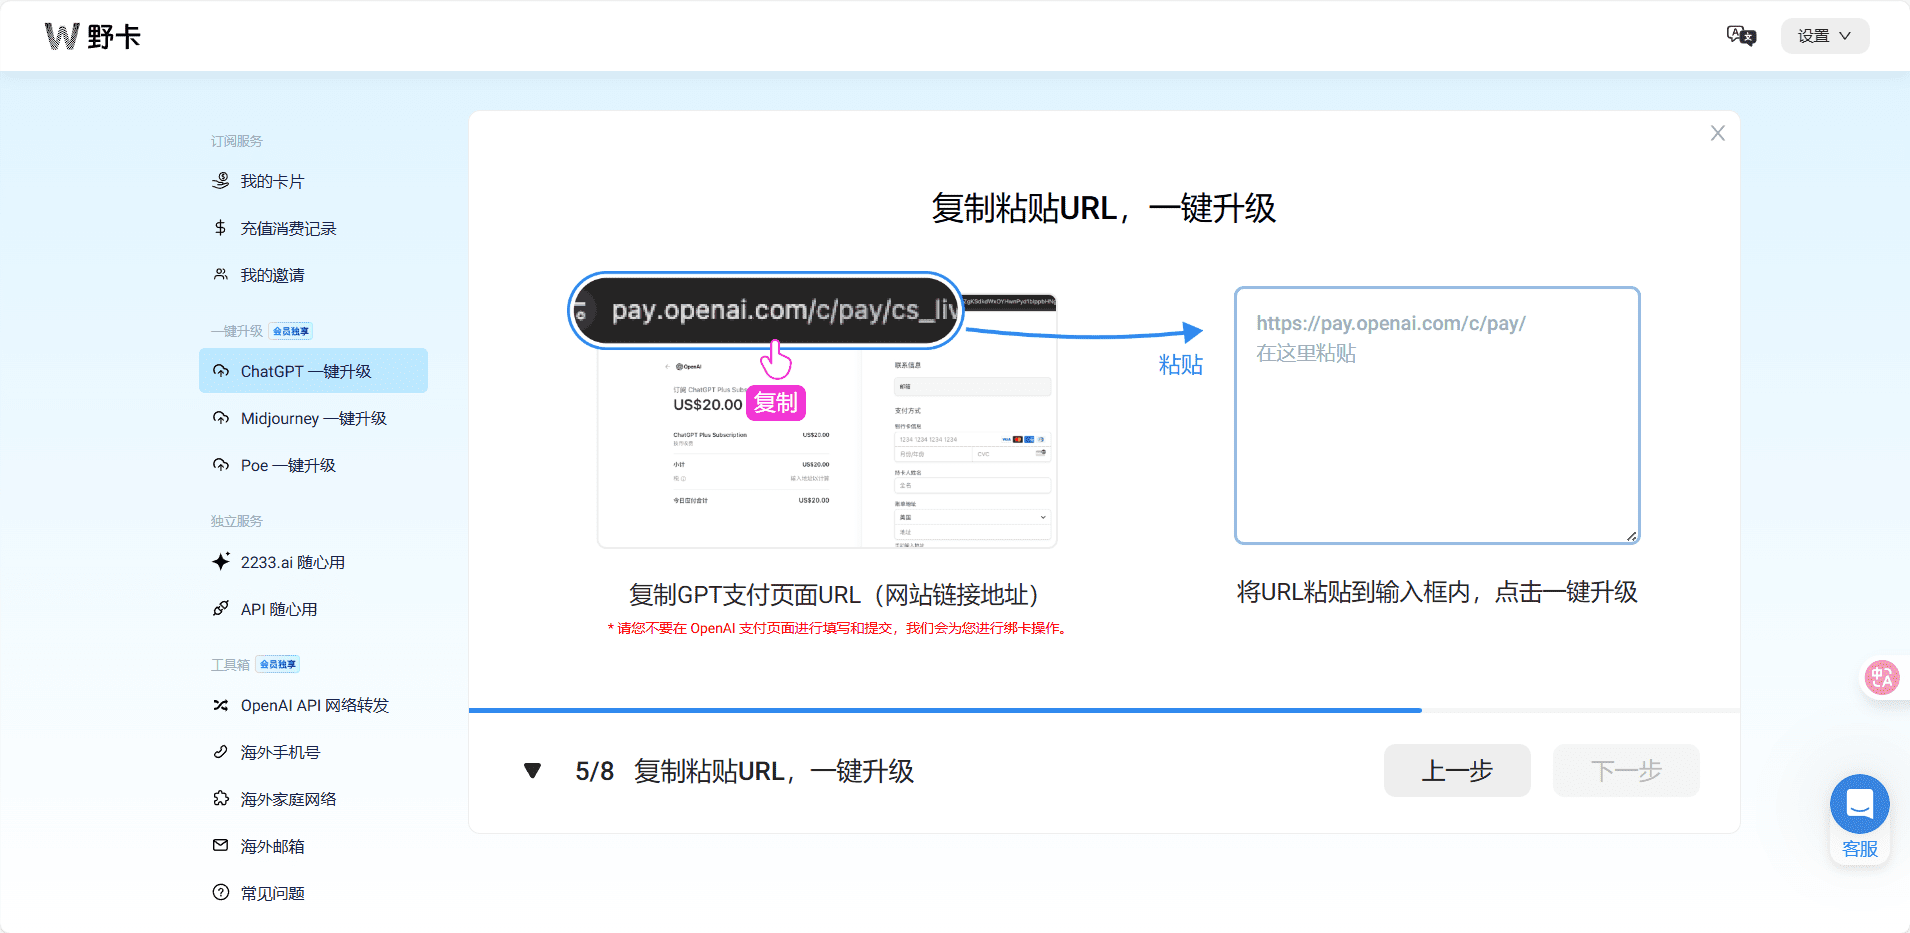The width and height of the screenshot is (1910, 933).
Task: Click the upload icon beside ChatGPT 一键升级
Action: coord(221,371)
